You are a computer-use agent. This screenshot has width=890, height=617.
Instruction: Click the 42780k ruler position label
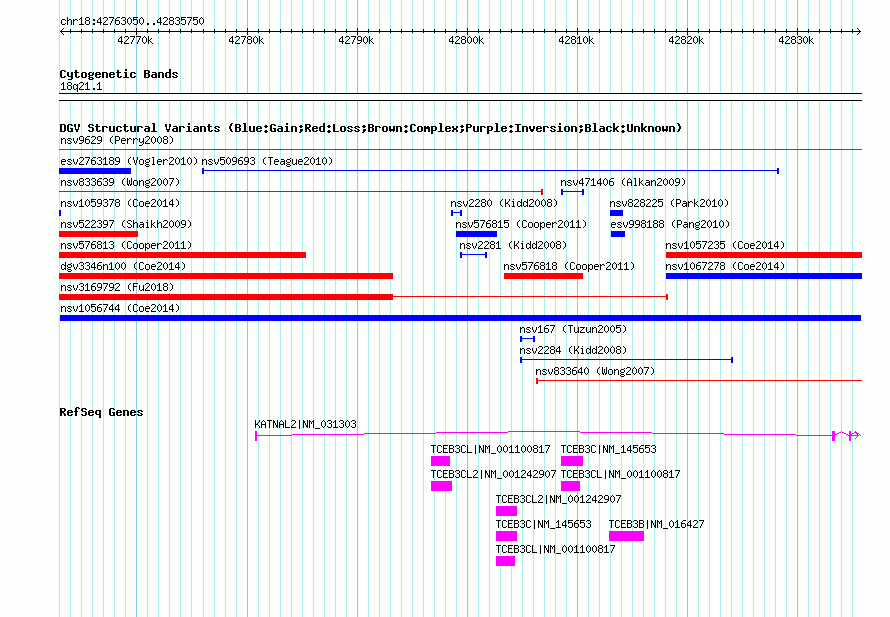[246, 40]
